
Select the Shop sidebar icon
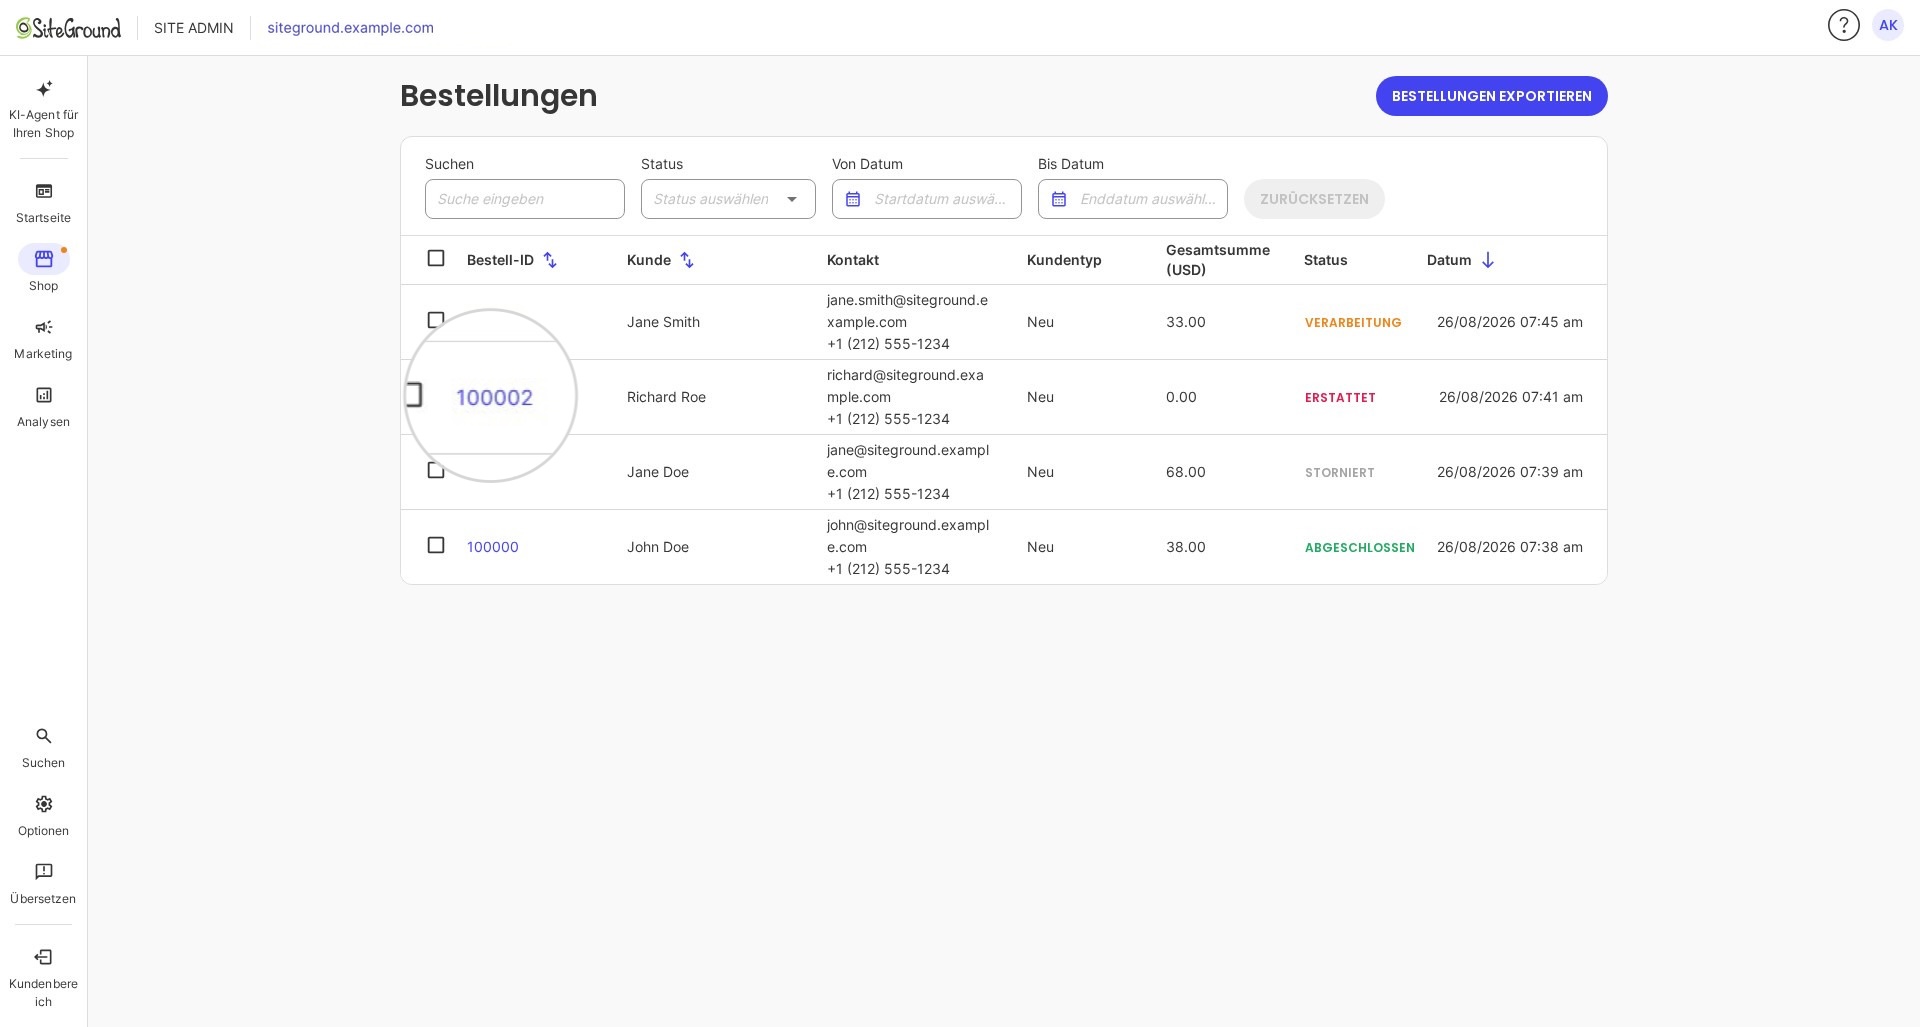tap(44, 260)
